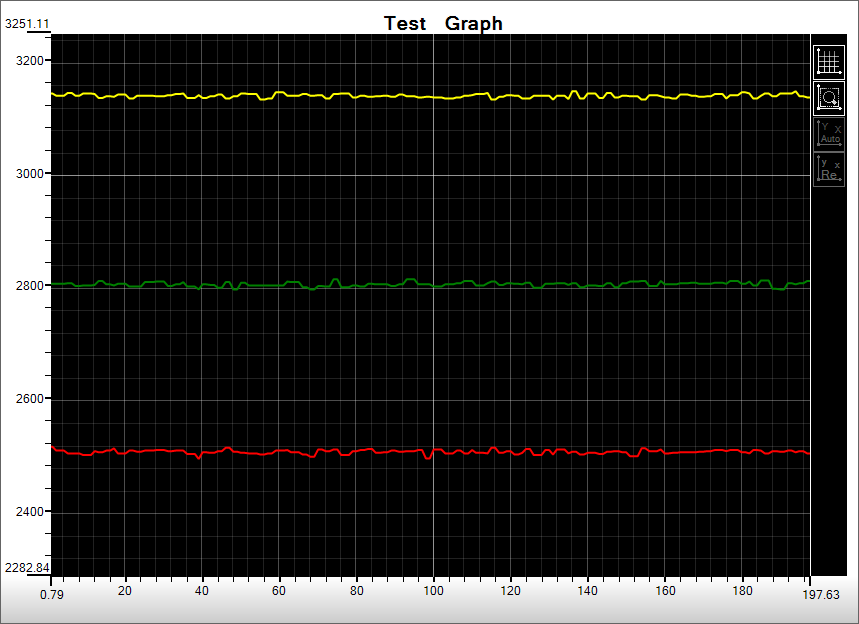The height and width of the screenshot is (624, 859).
Task: Click the 40 label on X axis
Action: click(202, 591)
